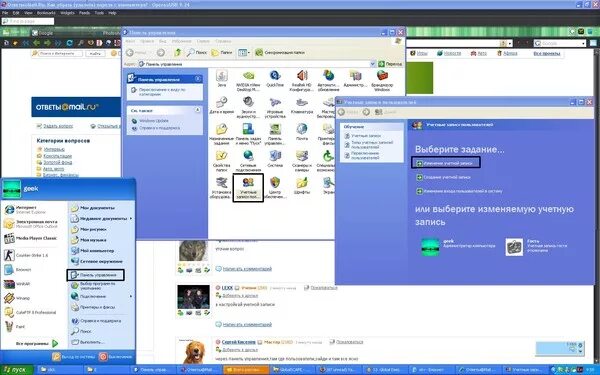Open the Сканеры и камеры icon
The image size is (600, 375).
pos(302,161)
